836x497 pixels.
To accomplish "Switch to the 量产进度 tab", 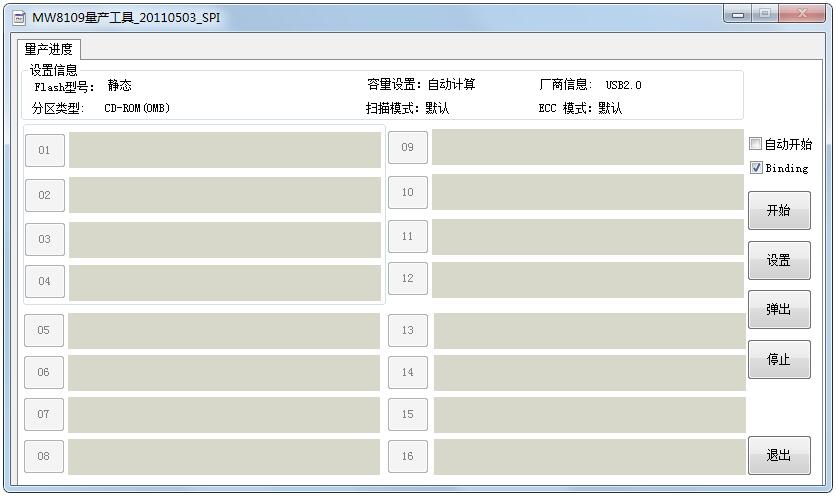I will 49,50.
